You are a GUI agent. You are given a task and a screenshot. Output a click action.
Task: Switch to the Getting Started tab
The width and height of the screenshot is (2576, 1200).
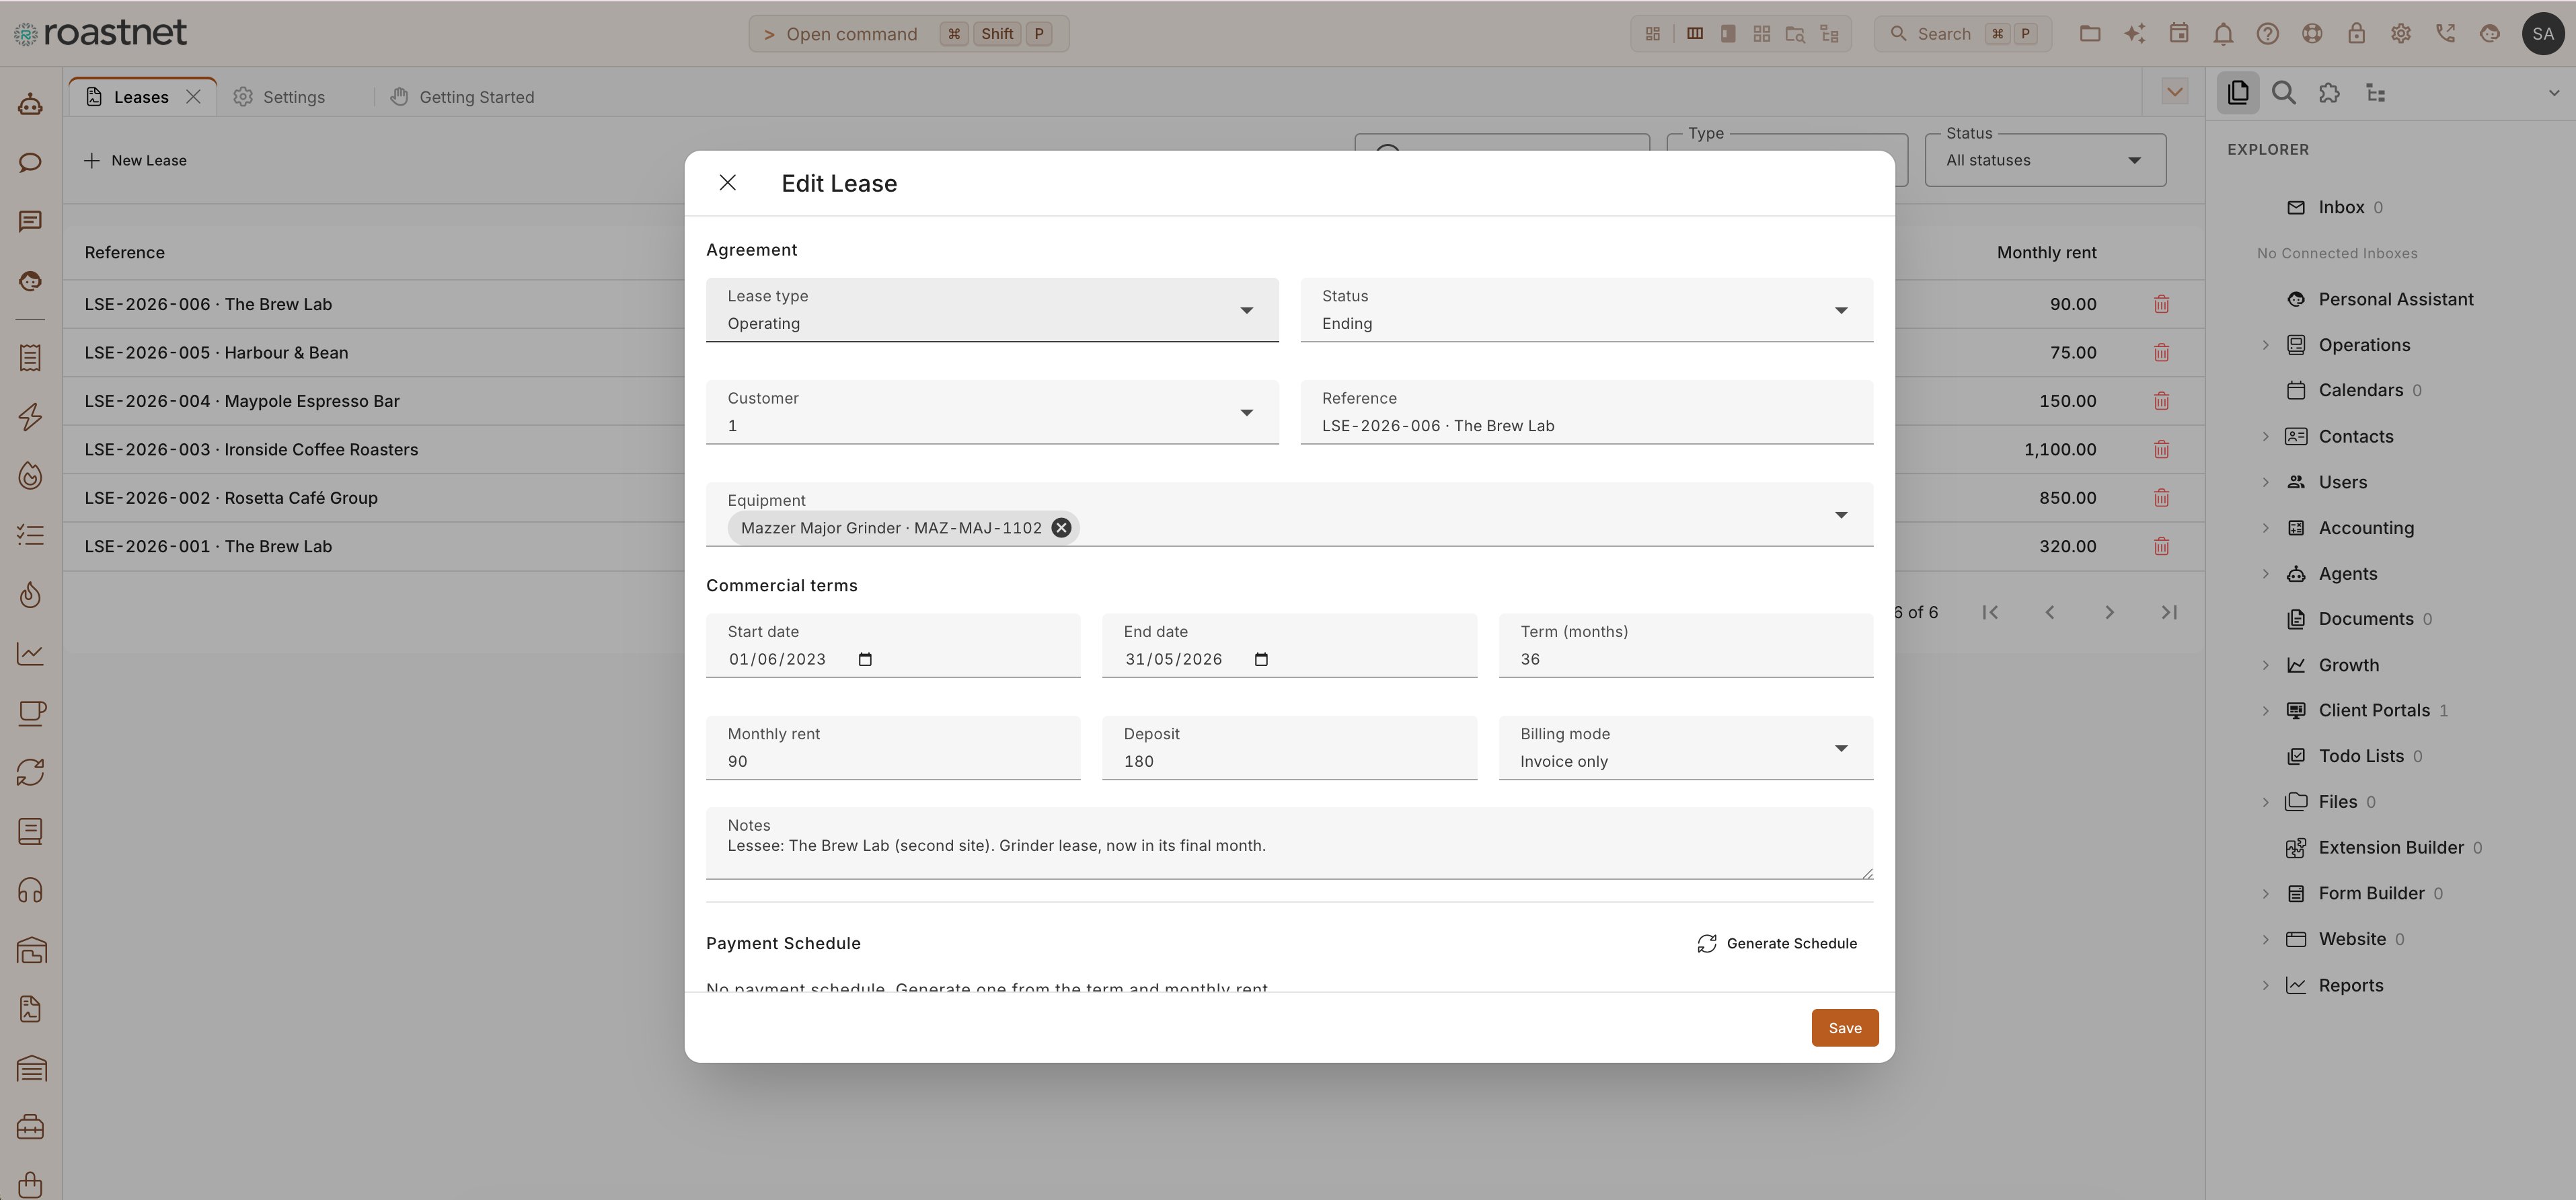coord(462,97)
